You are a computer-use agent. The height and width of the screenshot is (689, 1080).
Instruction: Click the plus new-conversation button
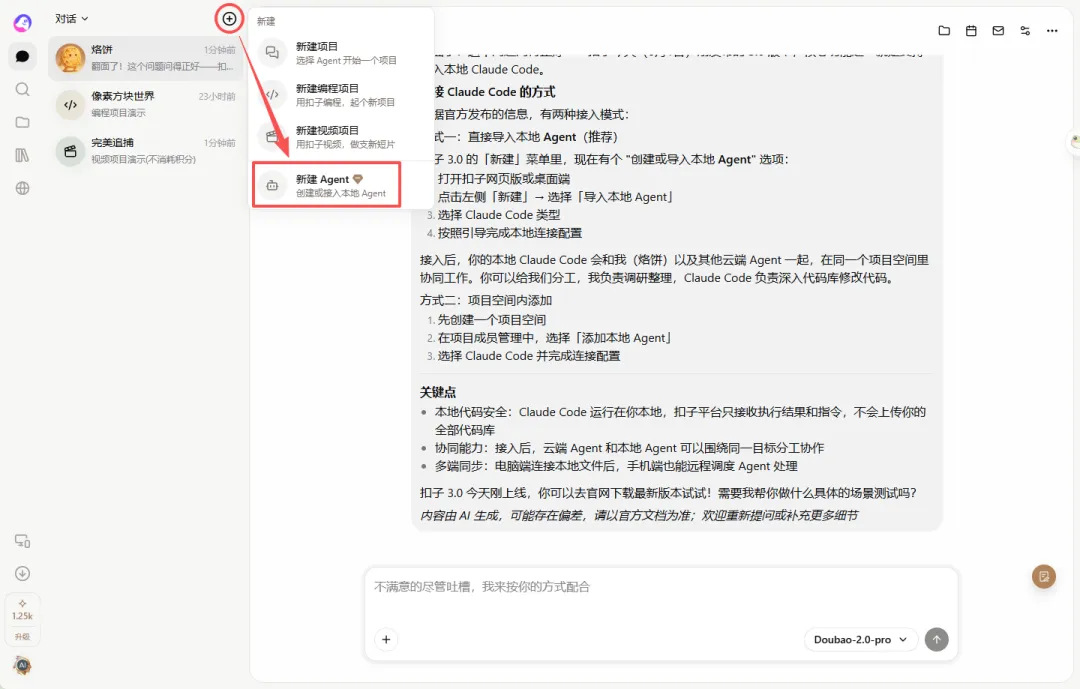point(229,19)
